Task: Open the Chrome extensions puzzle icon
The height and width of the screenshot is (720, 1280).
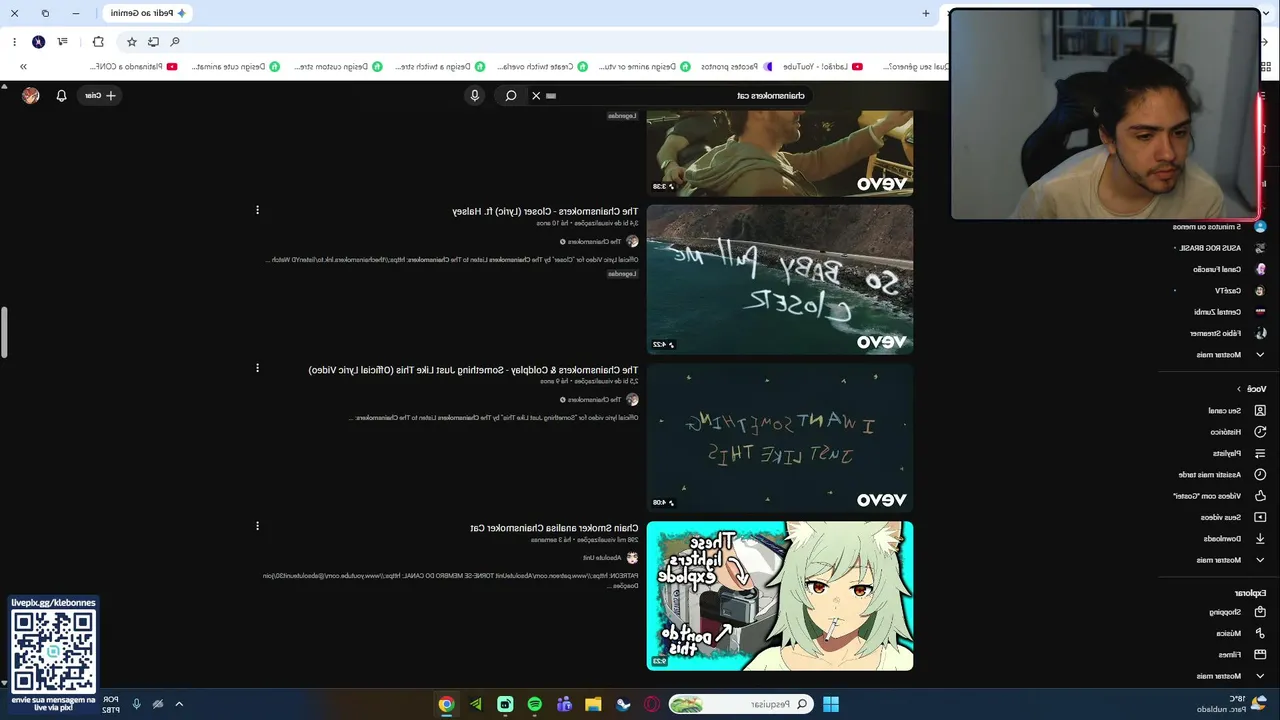Action: pos(98,42)
